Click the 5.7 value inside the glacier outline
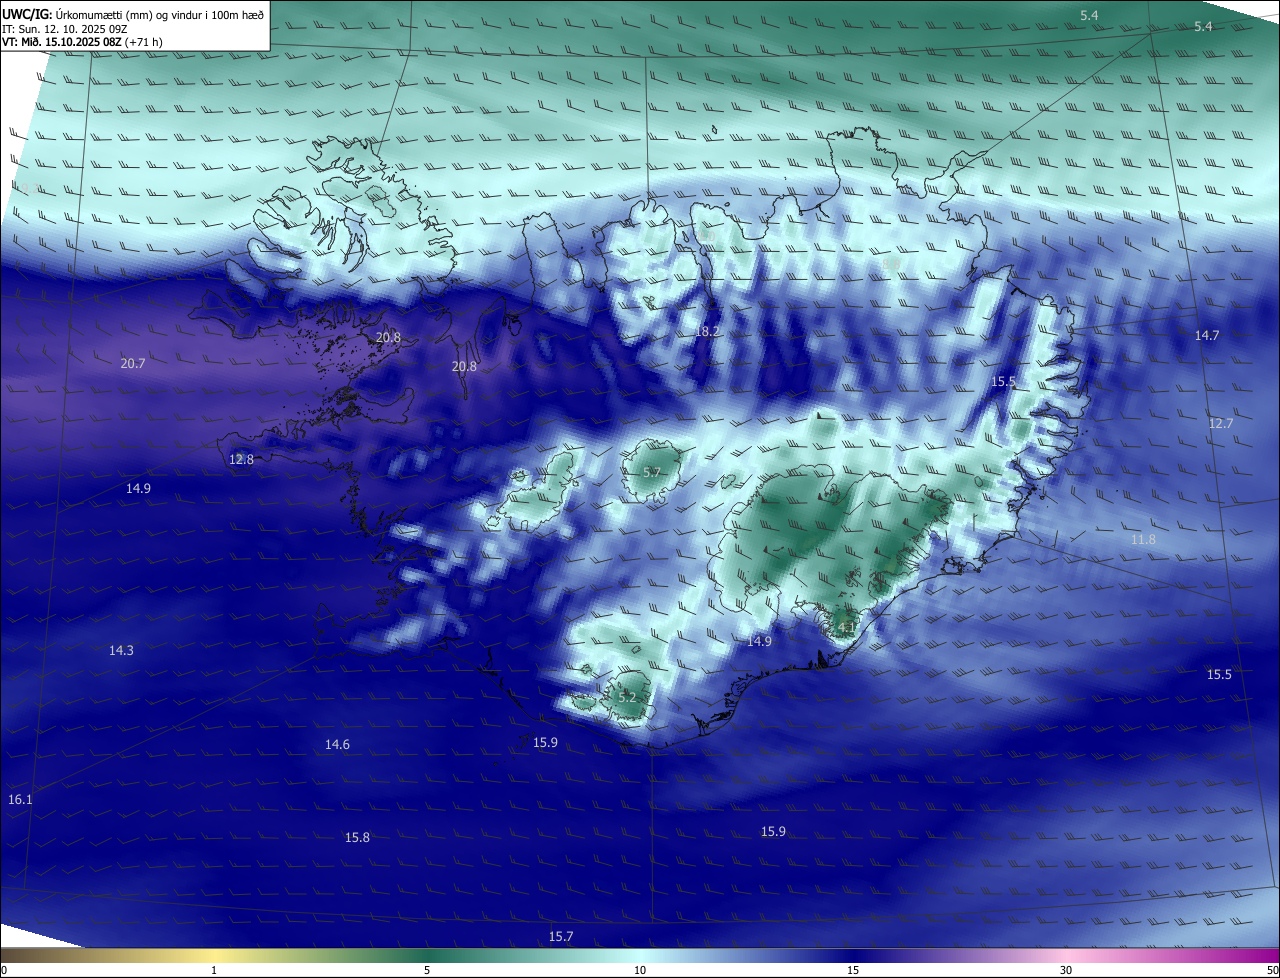This screenshot has width=1280, height=978. [x=652, y=472]
